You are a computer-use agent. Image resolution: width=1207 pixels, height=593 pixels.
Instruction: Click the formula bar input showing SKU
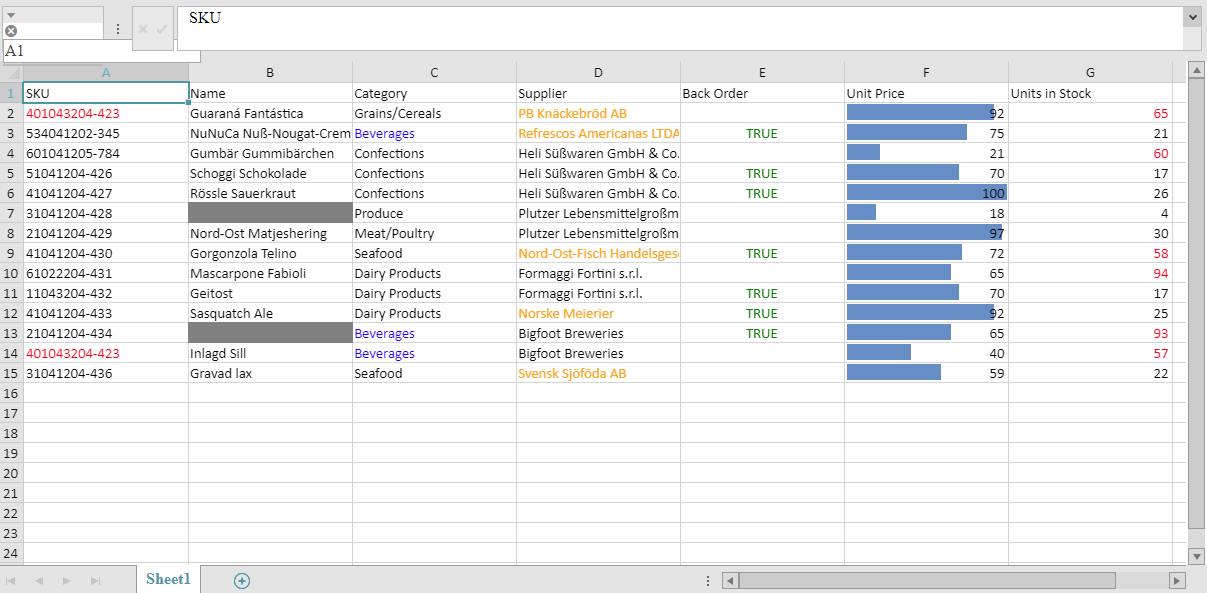[680, 28]
